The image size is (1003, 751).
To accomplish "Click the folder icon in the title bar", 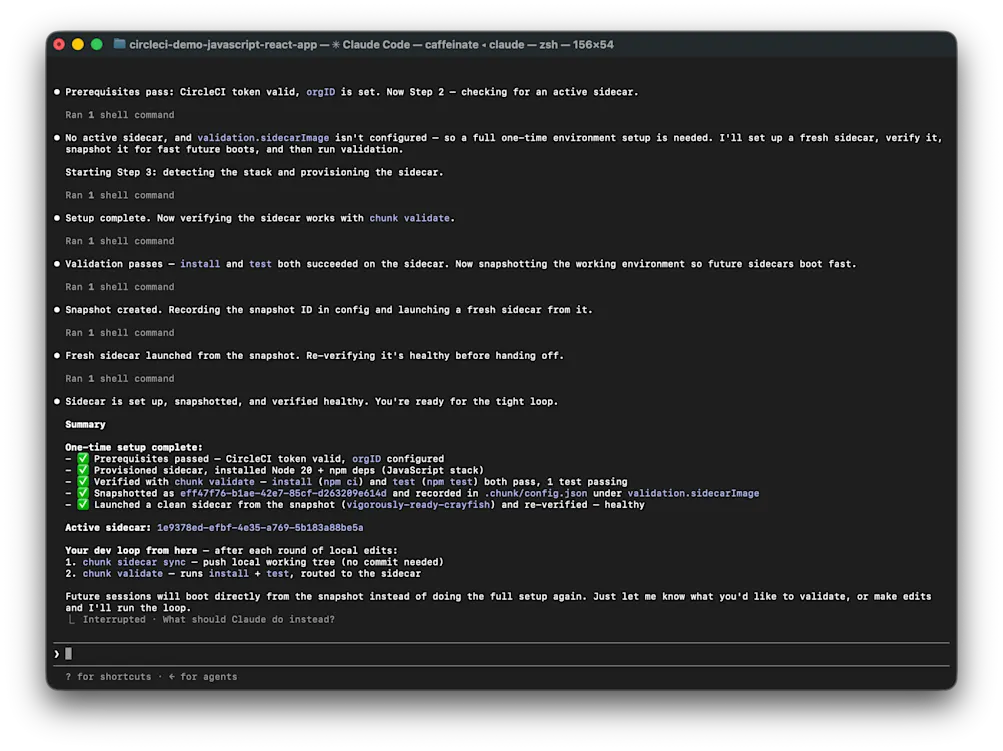I will 119,44.
